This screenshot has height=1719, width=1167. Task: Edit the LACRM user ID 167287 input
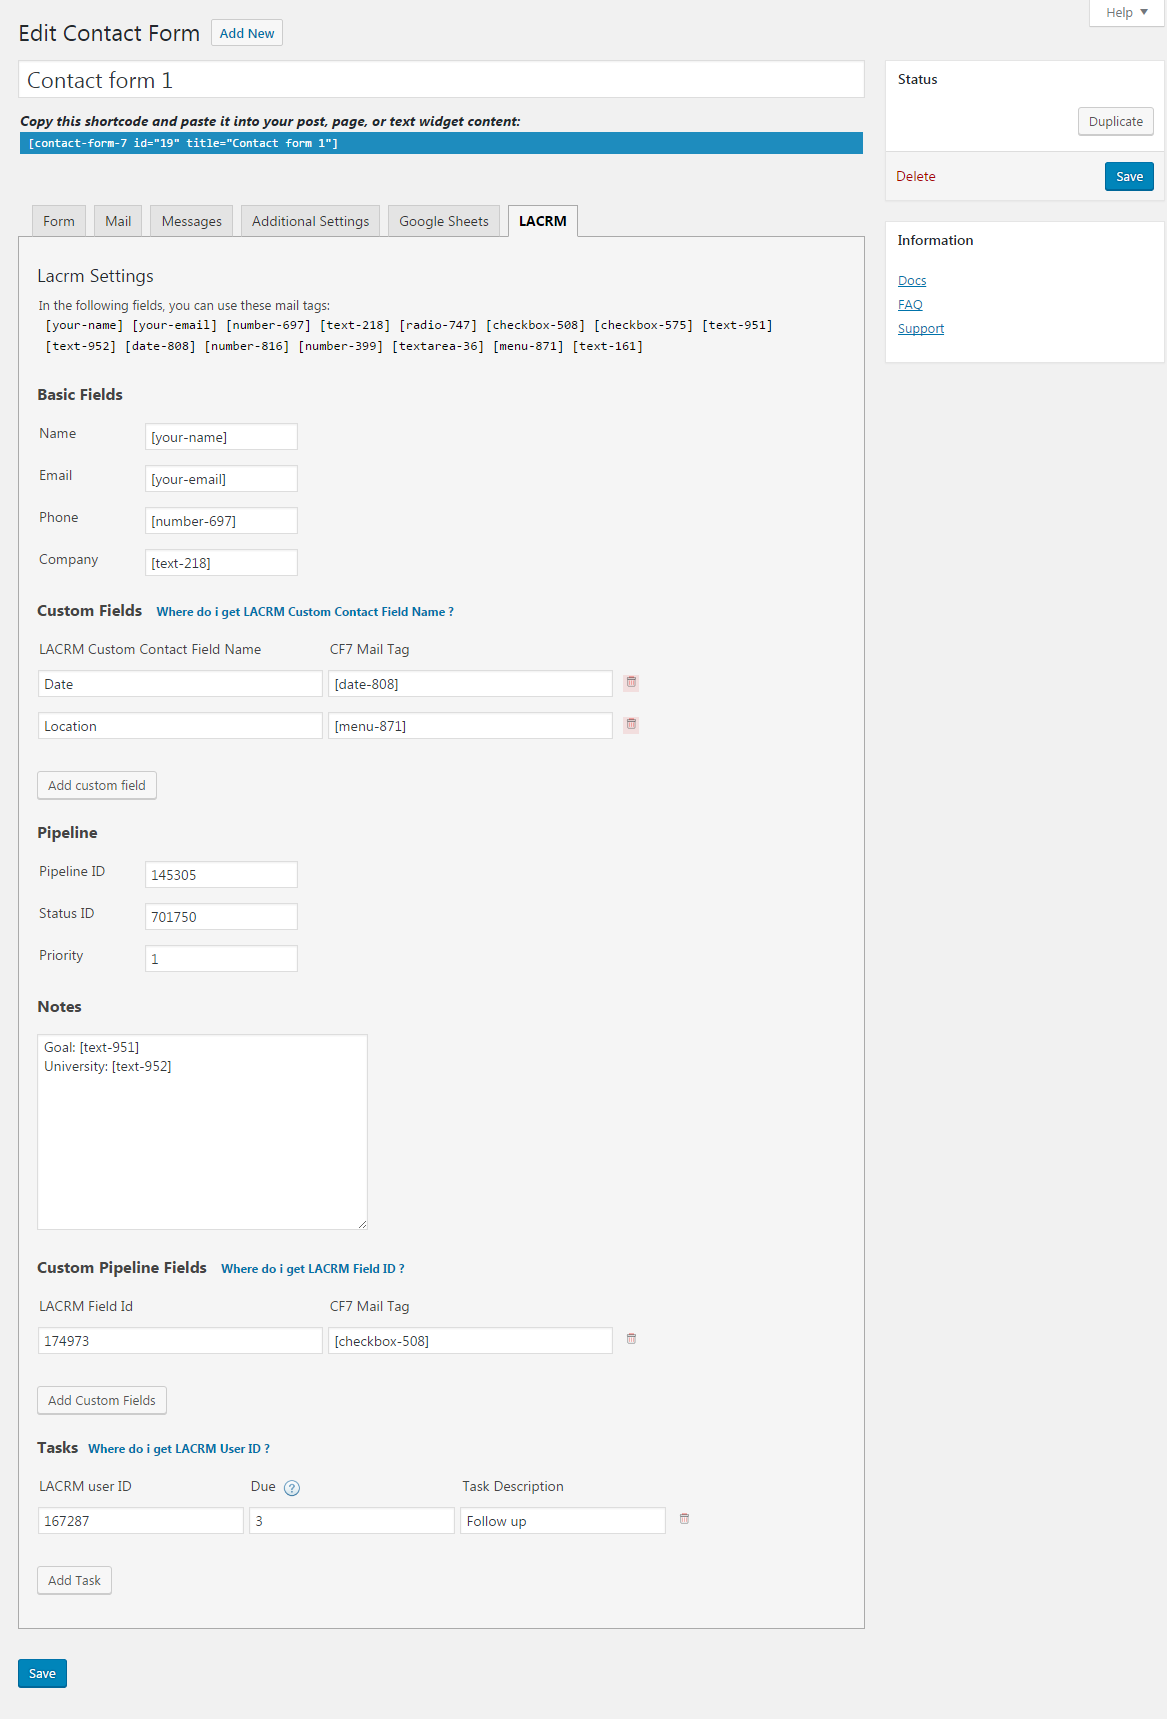click(141, 1521)
